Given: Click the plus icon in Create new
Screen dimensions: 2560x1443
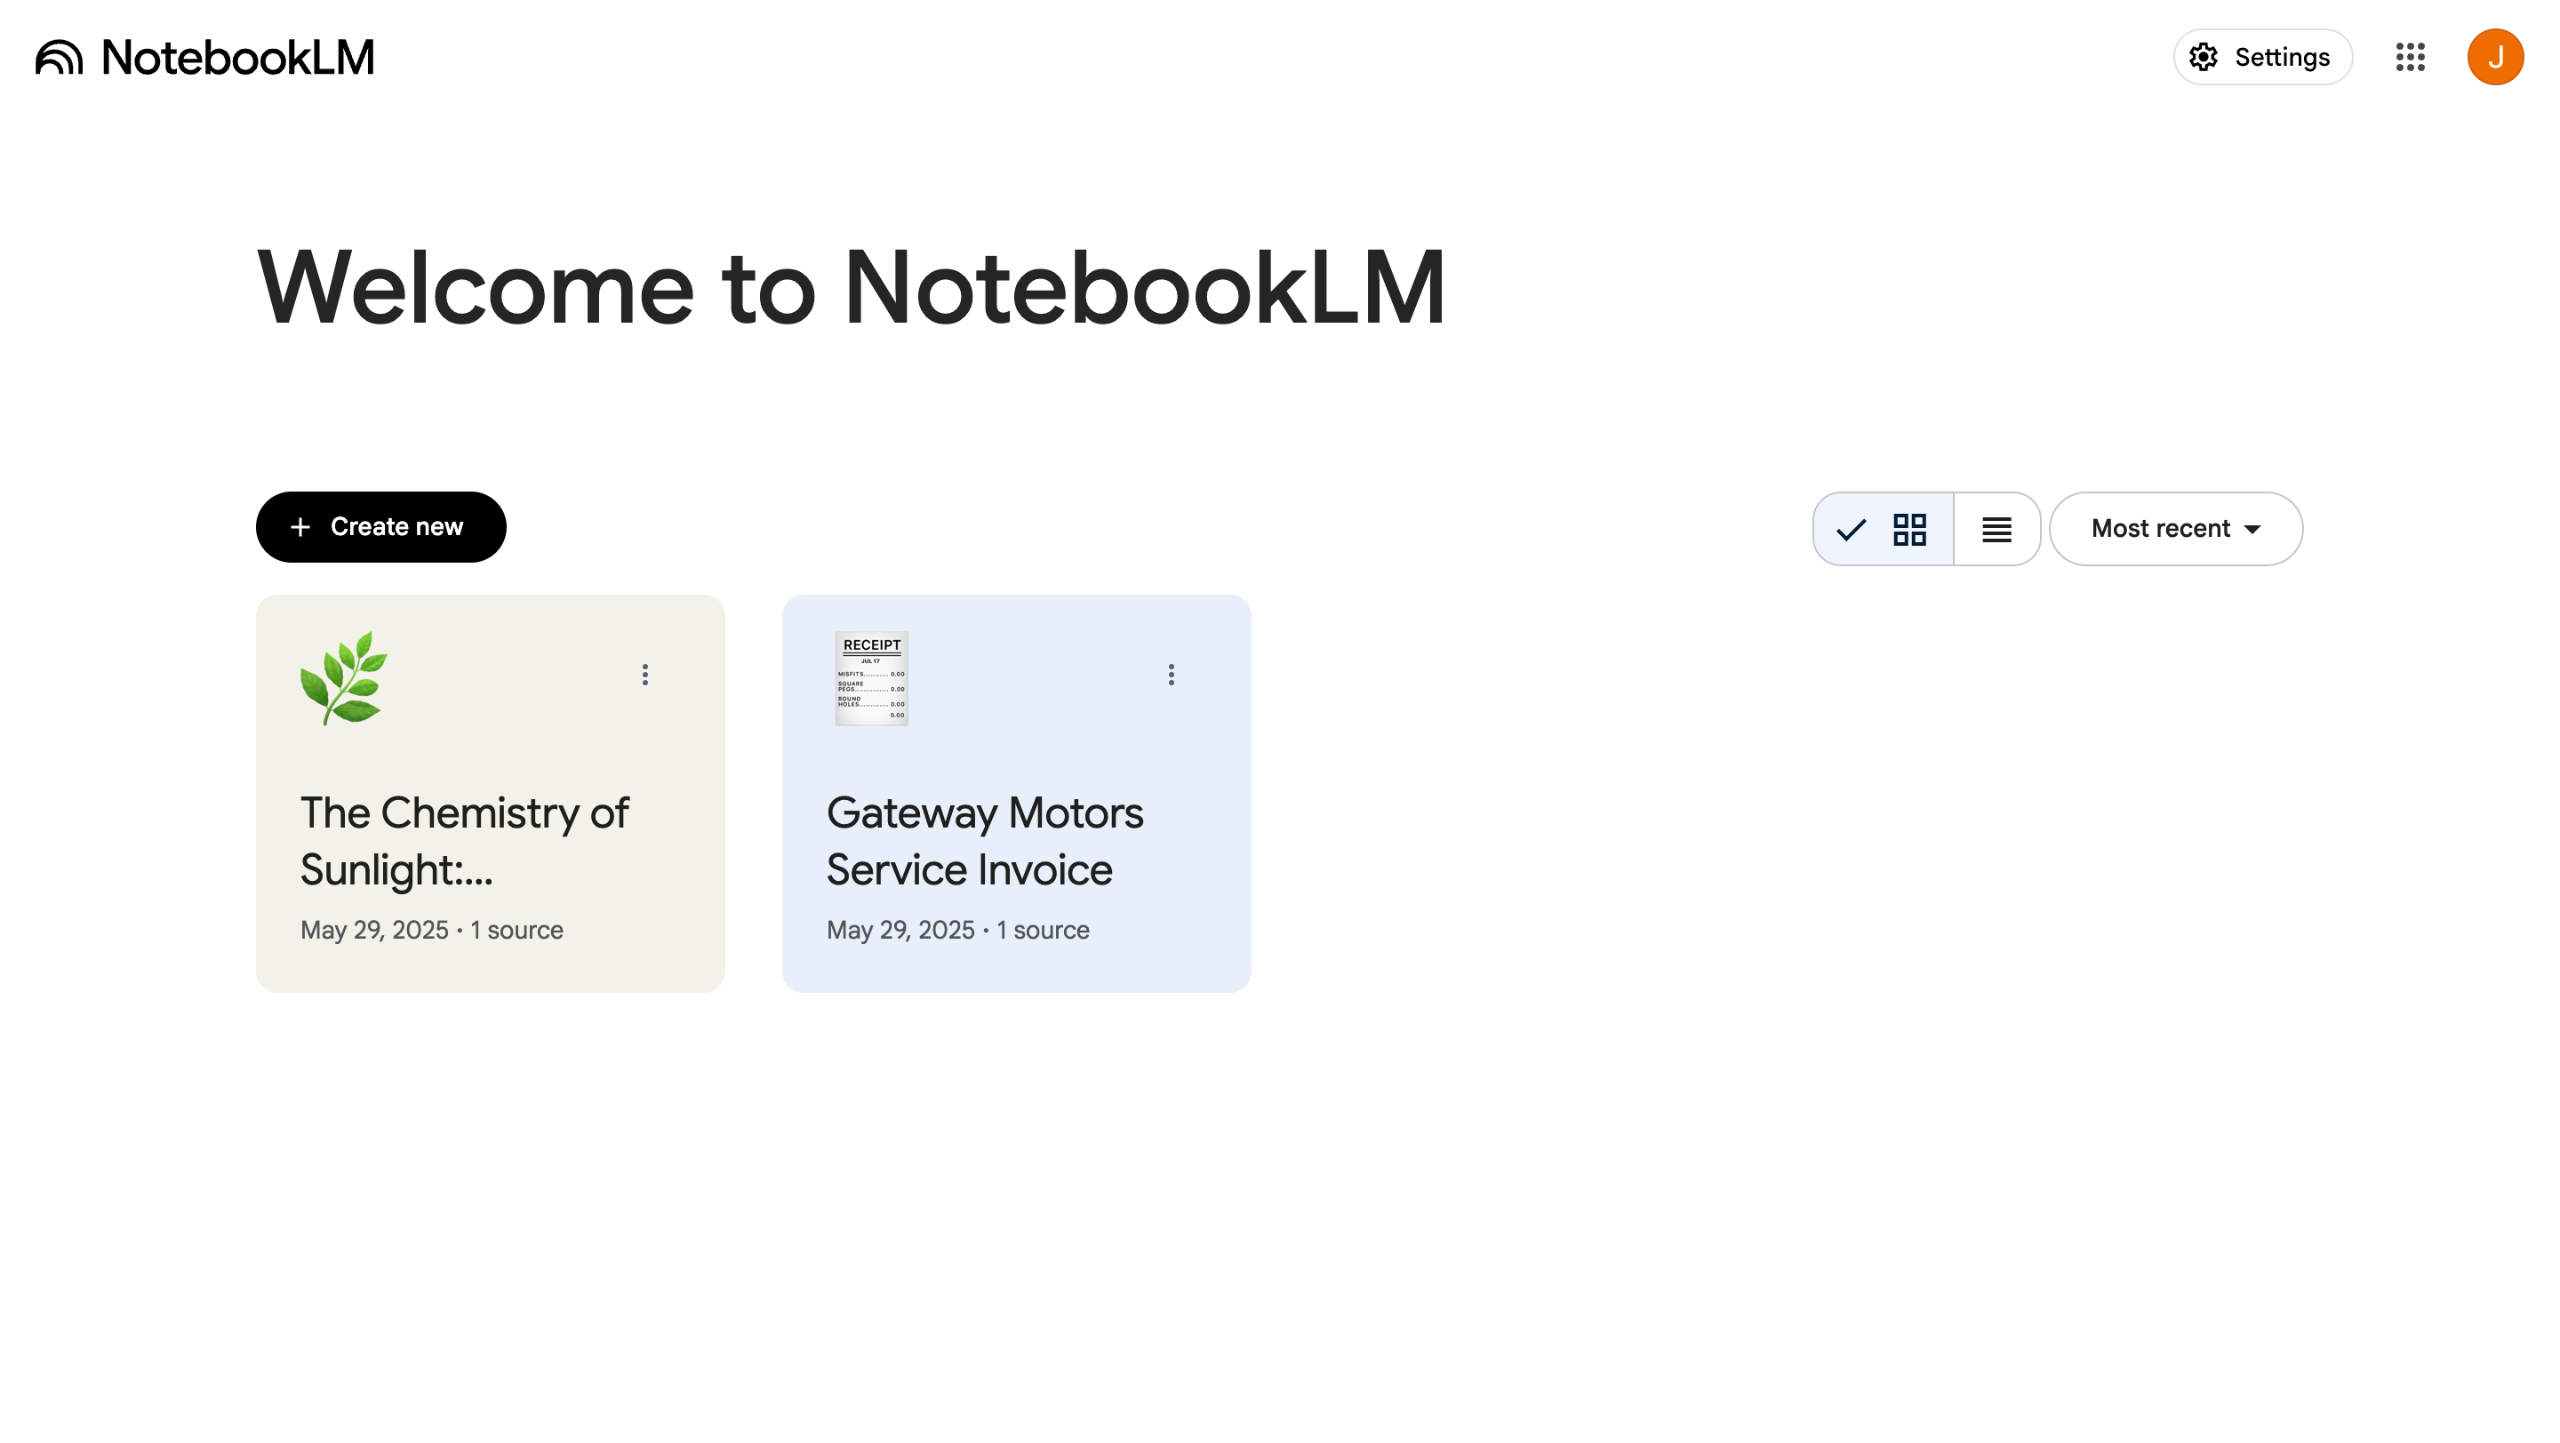Looking at the screenshot, I should (300, 527).
